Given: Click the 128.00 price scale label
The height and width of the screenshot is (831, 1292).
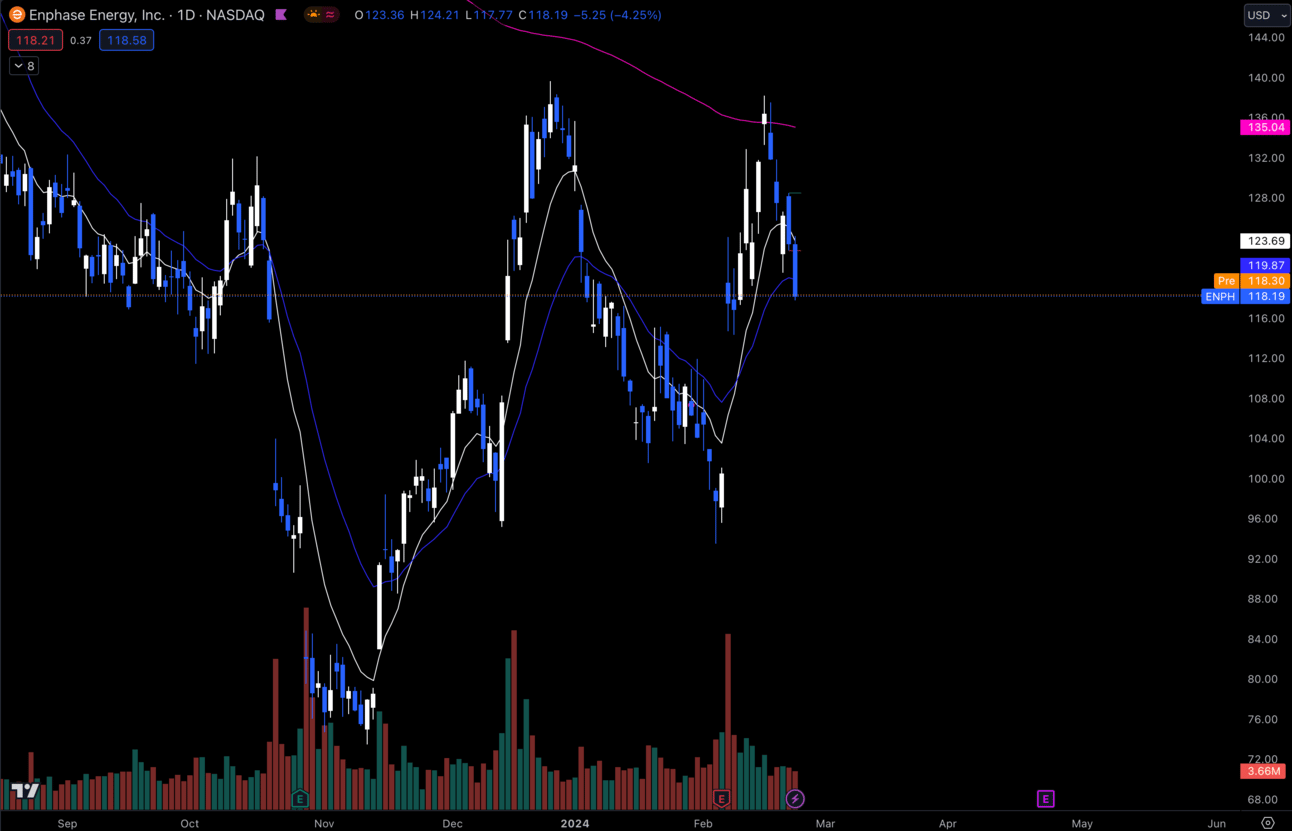Looking at the screenshot, I should click(x=1265, y=198).
